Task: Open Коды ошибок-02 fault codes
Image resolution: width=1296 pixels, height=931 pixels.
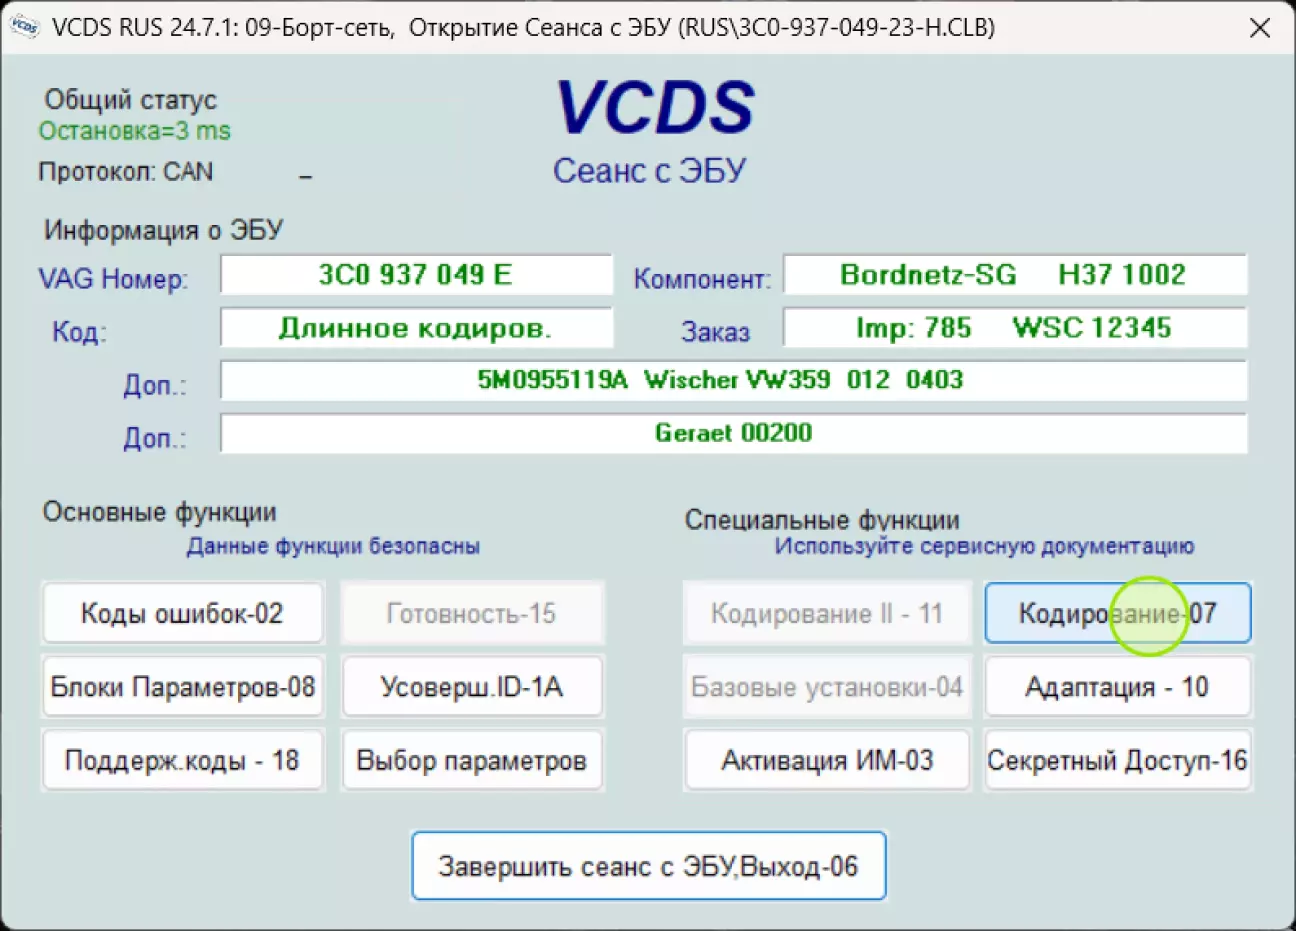Action: coord(183,613)
